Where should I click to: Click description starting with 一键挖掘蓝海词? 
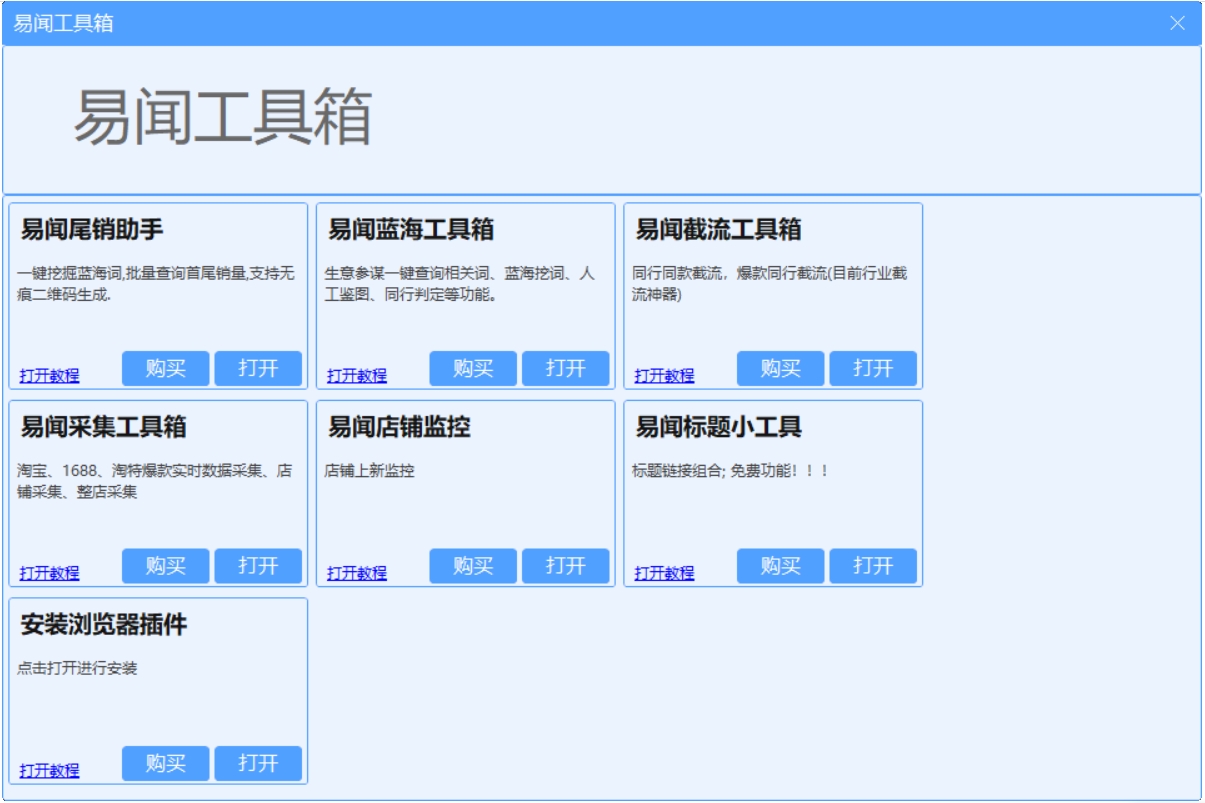(x=156, y=284)
